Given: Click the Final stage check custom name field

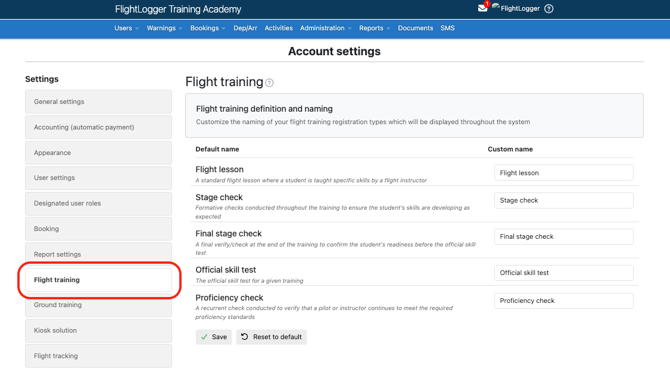Looking at the screenshot, I should click(x=564, y=237).
